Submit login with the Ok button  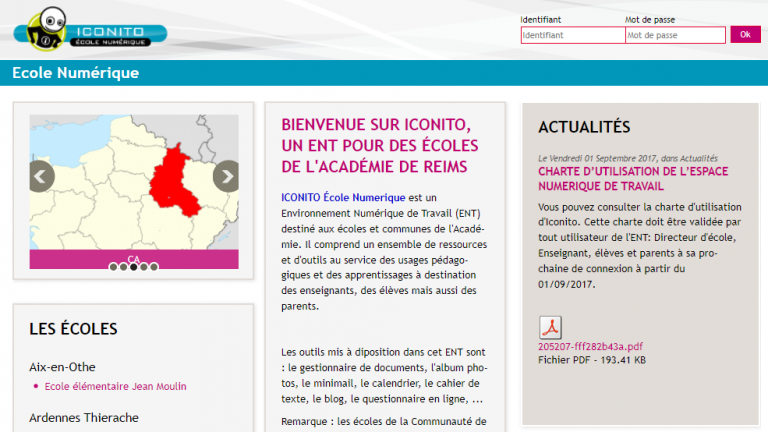[745, 34]
